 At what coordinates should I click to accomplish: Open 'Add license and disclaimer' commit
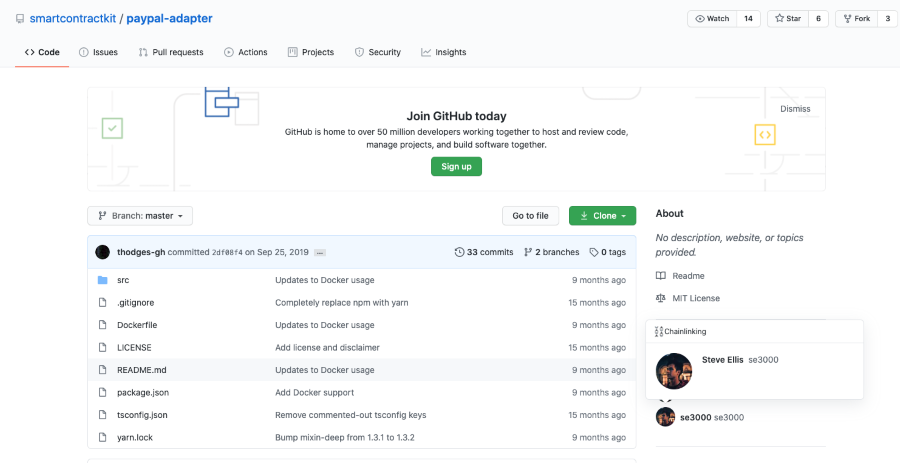[x=327, y=348]
